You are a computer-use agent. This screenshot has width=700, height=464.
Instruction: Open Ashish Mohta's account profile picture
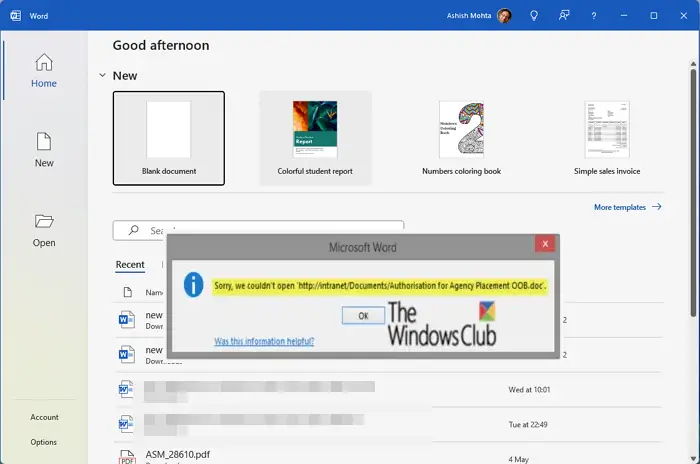point(504,16)
